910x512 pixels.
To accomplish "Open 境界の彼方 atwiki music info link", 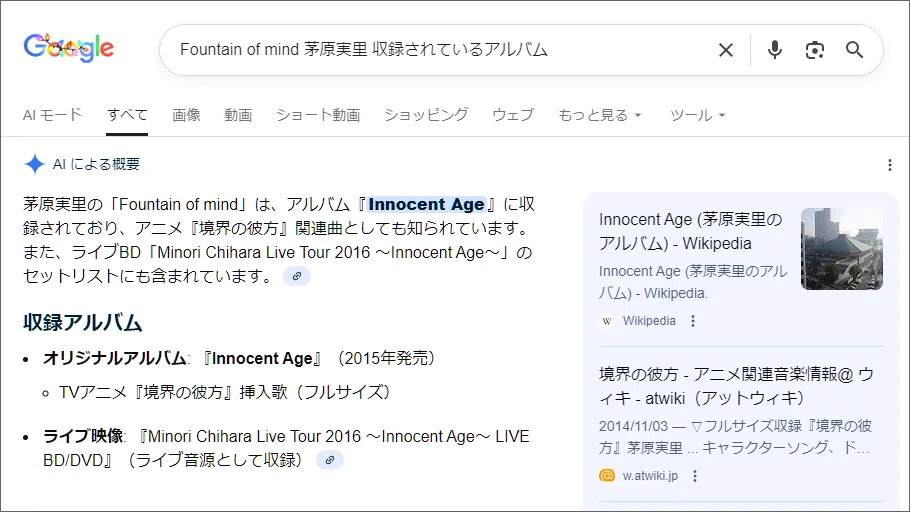I will coord(736,386).
